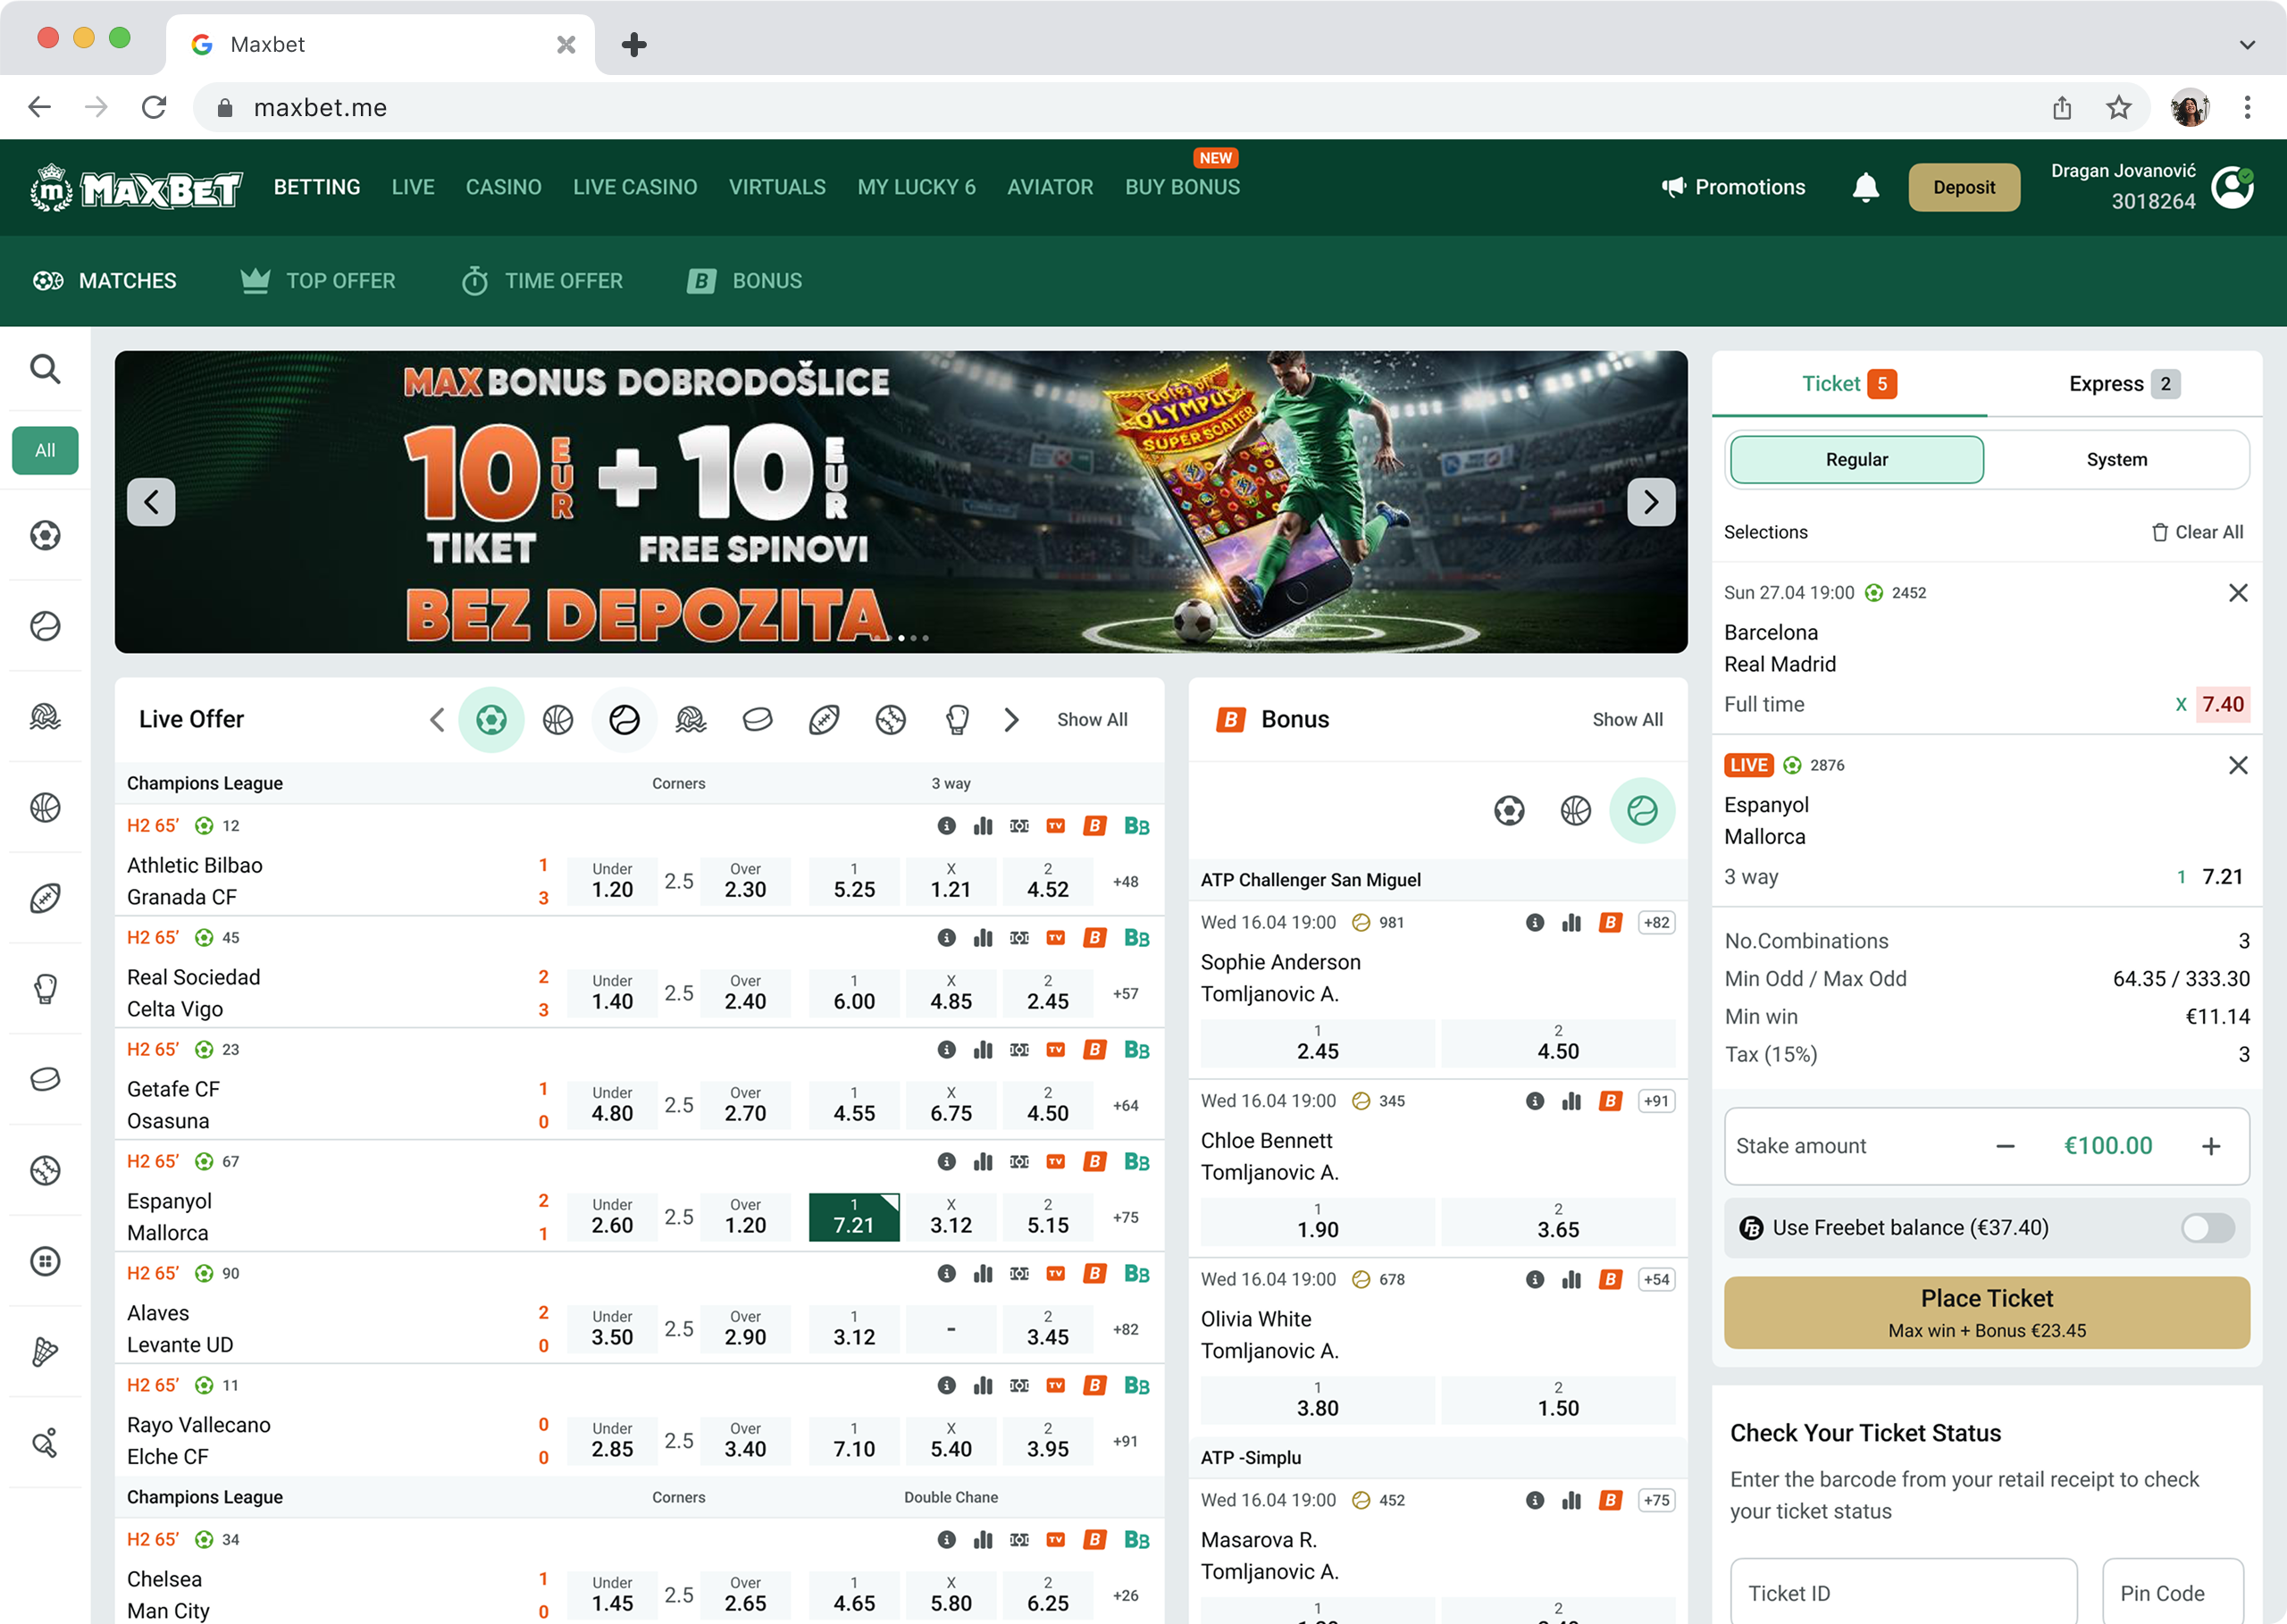Open the LIVE CASINO menu item
Image resolution: width=2287 pixels, height=1624 pixels.
pos(635,187)
